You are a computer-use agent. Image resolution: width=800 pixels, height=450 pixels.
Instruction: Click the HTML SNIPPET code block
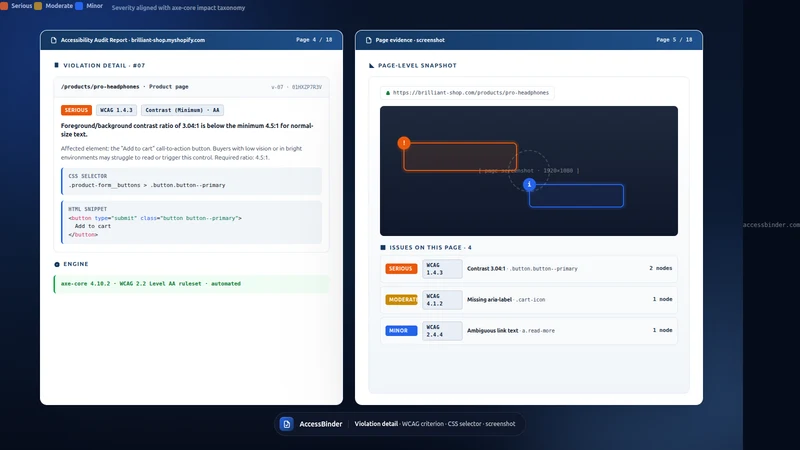[191, 222]
